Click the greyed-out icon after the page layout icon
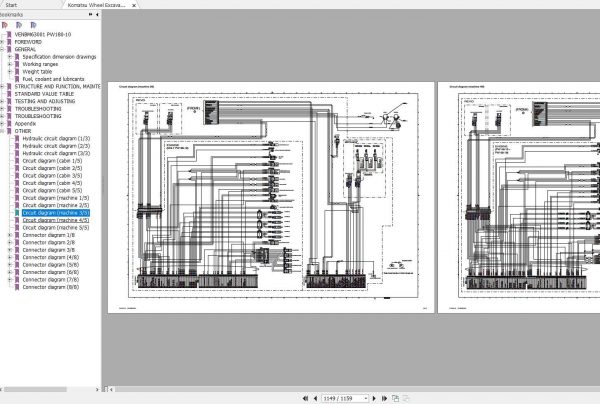Screen dimensions: 600x404 [x=406, y=398]
